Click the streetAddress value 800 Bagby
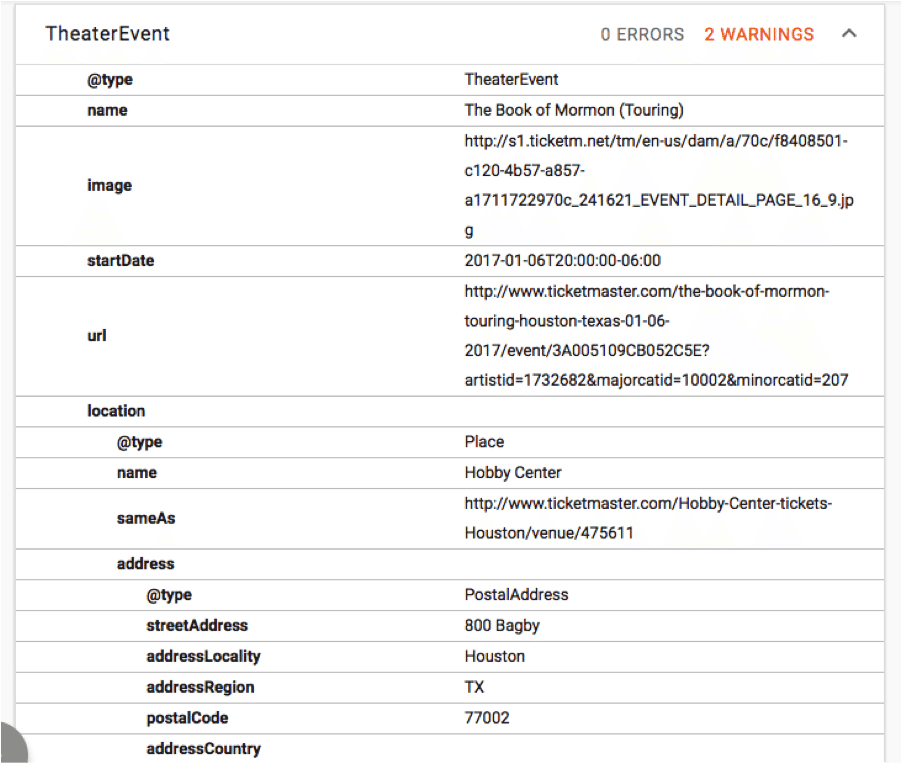 (502, 626)
